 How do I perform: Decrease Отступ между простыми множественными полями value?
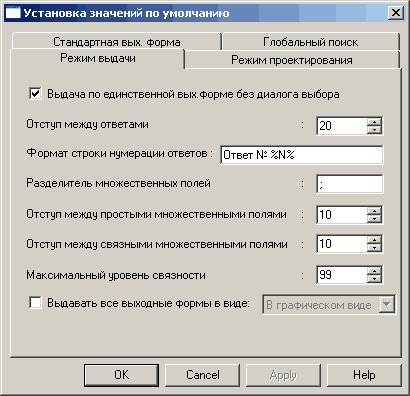pyautogui.click(x=374, y=219)
